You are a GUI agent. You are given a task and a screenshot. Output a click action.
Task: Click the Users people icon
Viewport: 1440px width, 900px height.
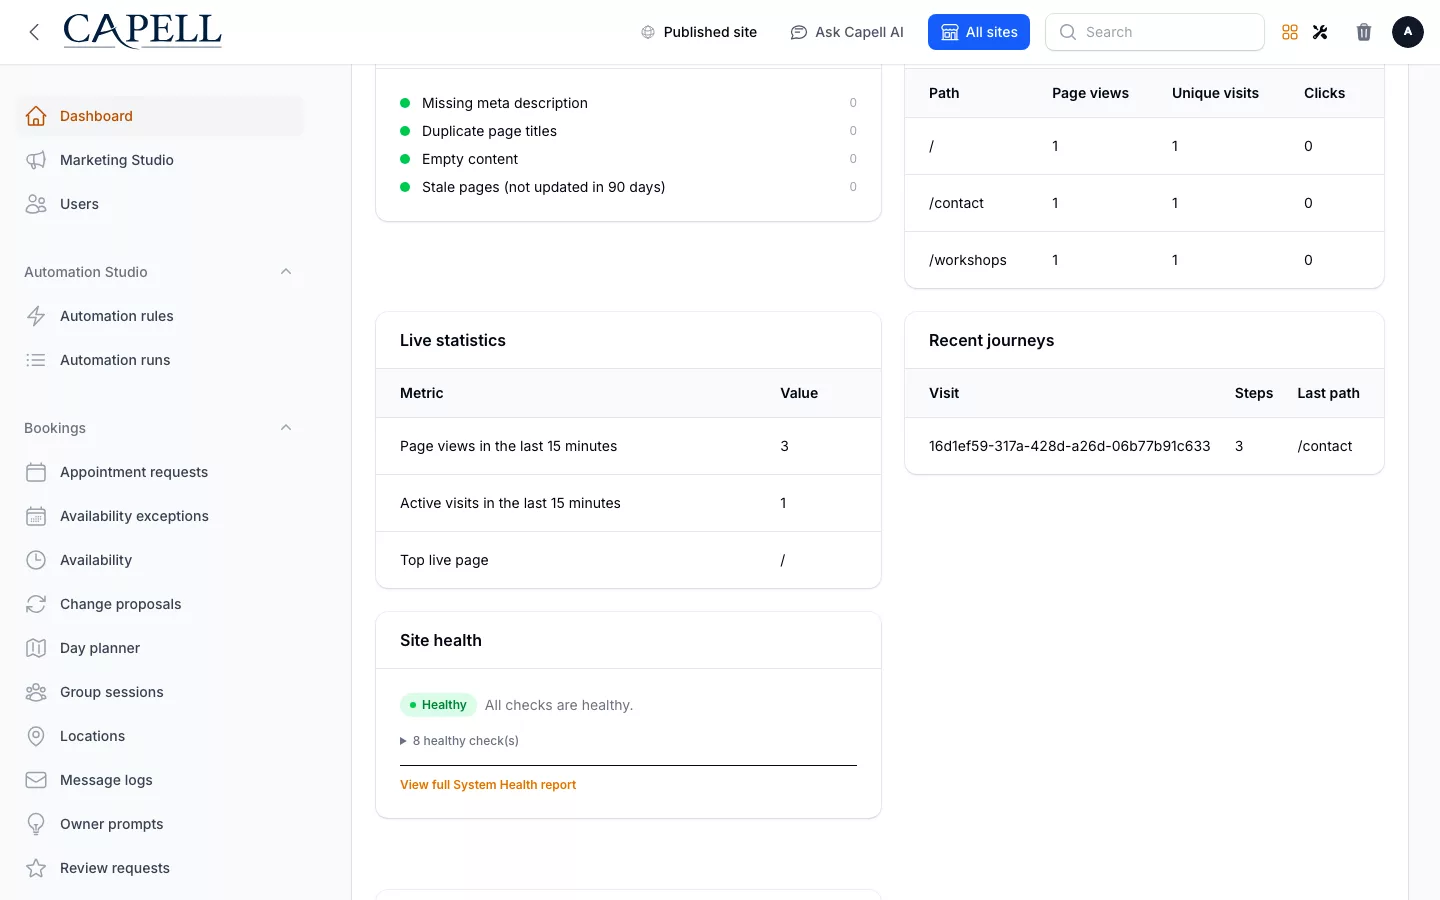[x=36, y=204]
